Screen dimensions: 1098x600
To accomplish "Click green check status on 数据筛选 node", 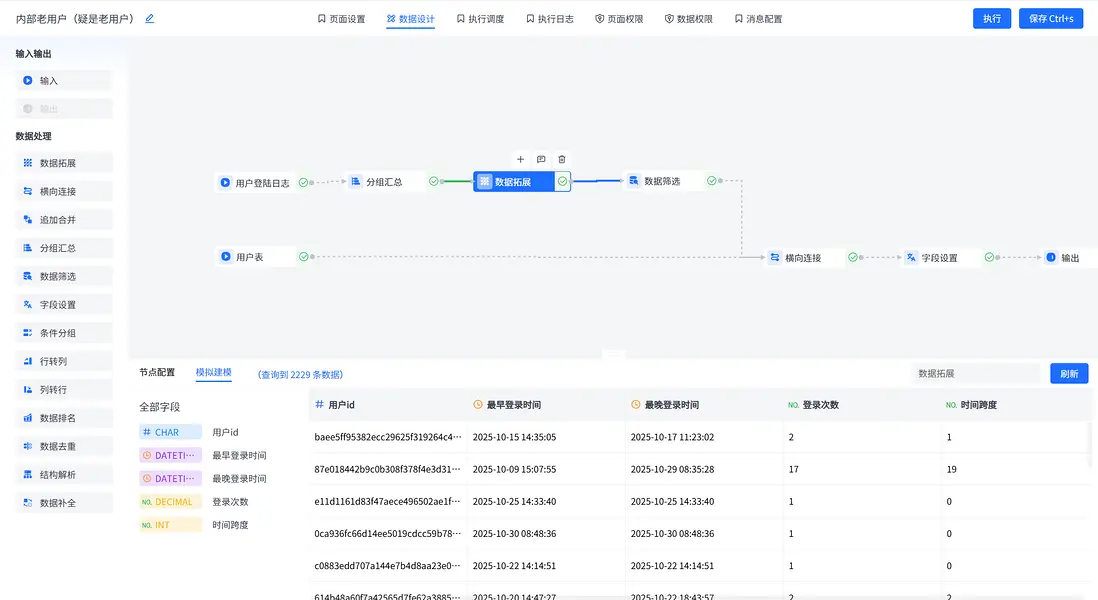I will [x=711, y=181].
